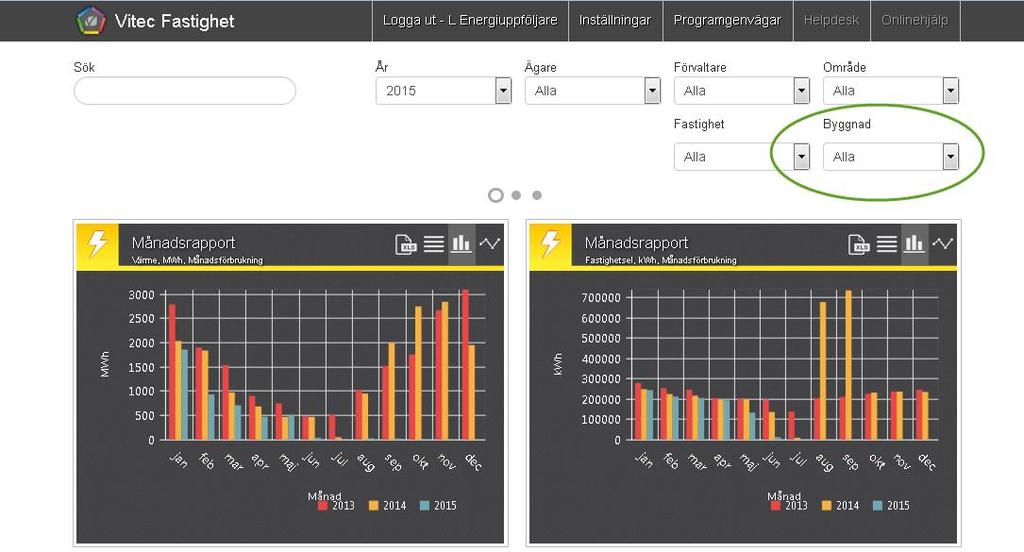Open the Fastighet dropdown
Viewport: 1024px width, 552px height.
[x=742, y=157]
